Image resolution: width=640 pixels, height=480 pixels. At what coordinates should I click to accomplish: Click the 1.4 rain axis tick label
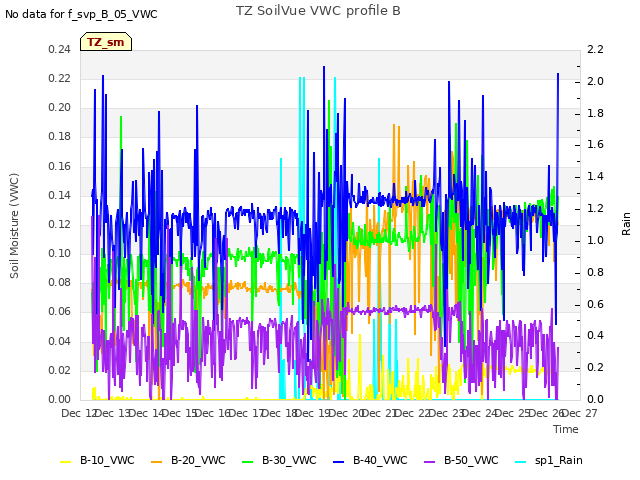(595, 176)
